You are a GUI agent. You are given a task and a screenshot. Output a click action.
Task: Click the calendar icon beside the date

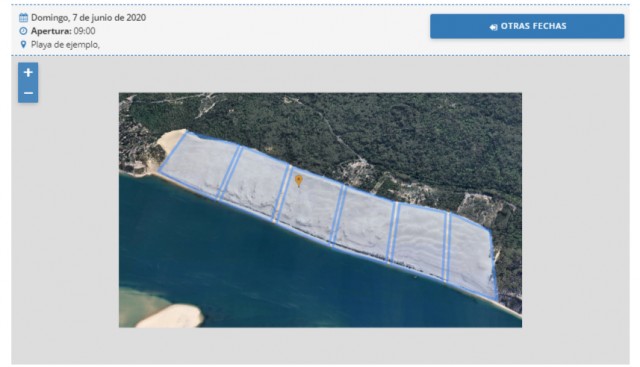tap(23, 18)
